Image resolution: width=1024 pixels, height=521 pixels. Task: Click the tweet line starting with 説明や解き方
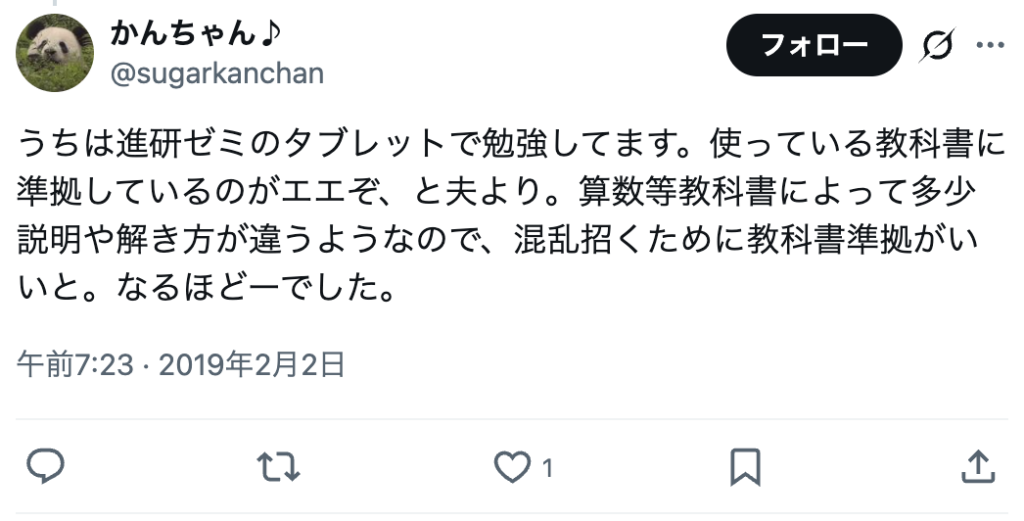point(498,240)
